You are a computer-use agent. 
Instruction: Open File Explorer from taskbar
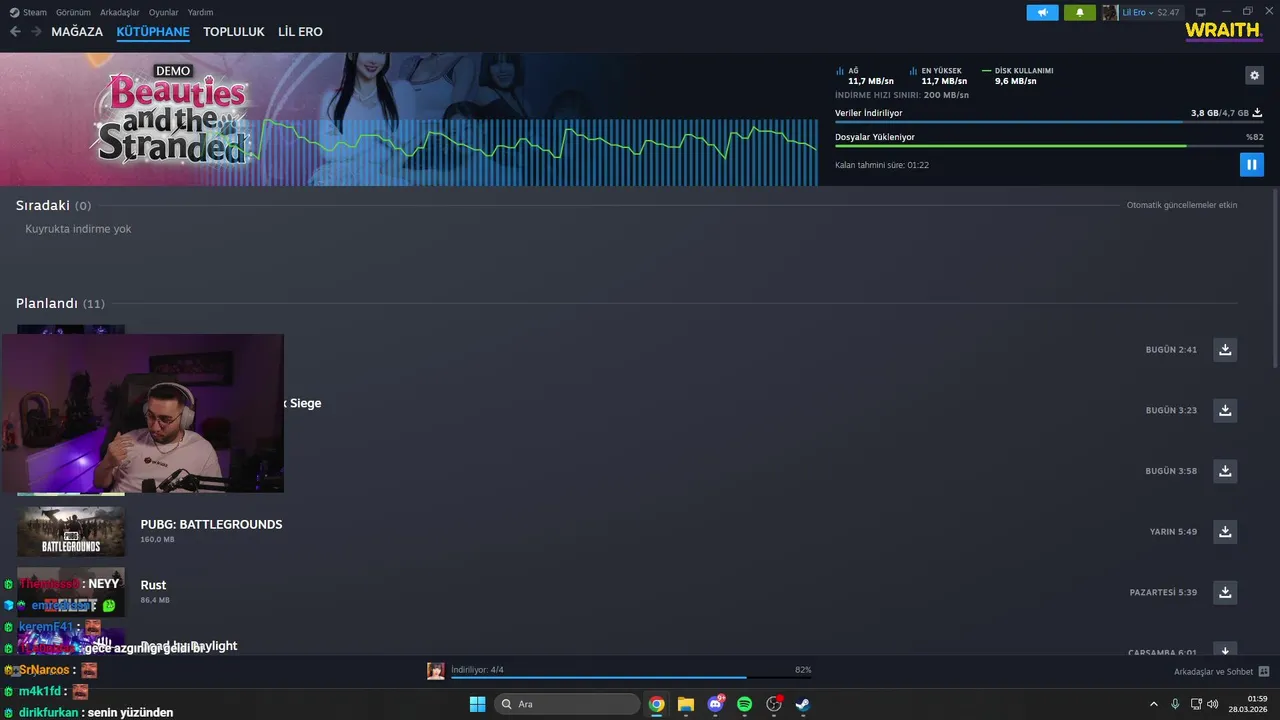(685, 704)
